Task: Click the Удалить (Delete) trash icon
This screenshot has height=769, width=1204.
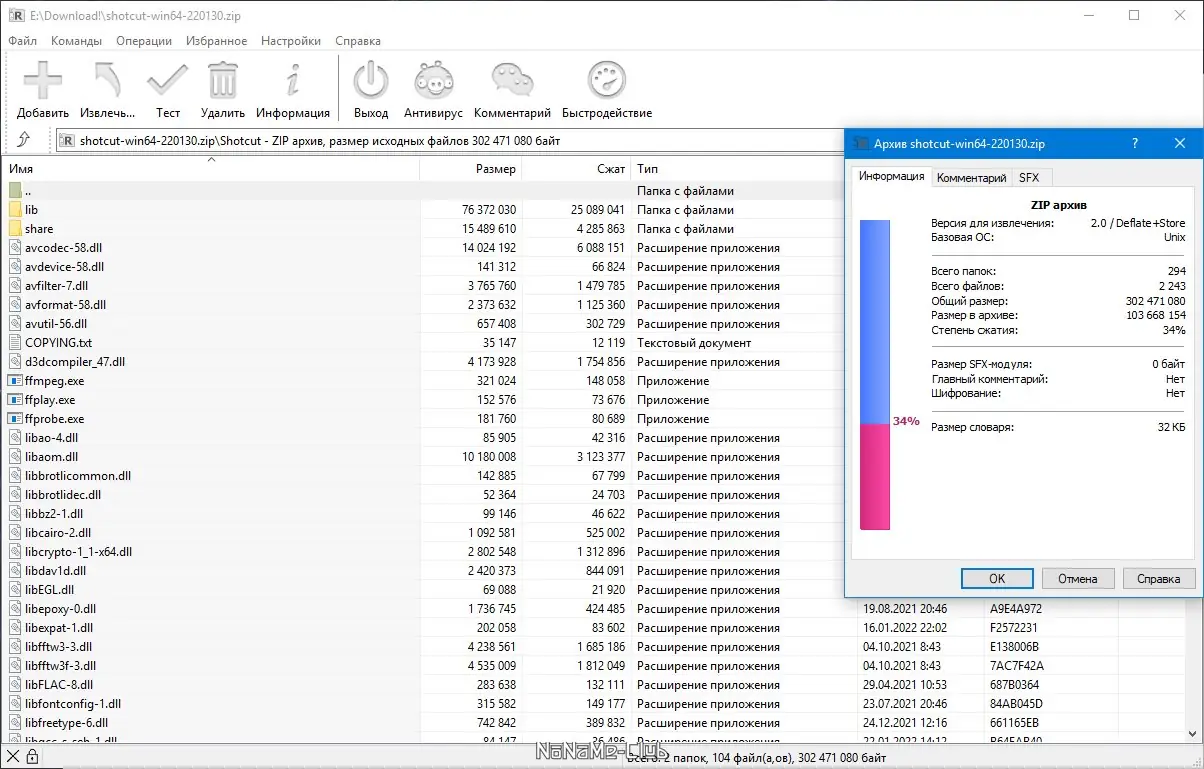Action: [222, 89]
